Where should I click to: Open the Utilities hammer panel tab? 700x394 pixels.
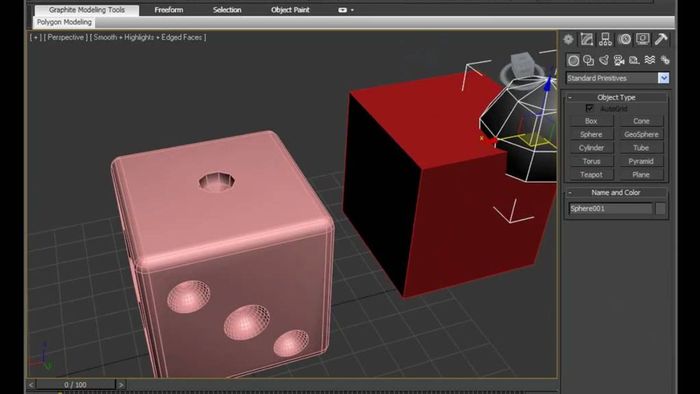click(x=661, y=39)
